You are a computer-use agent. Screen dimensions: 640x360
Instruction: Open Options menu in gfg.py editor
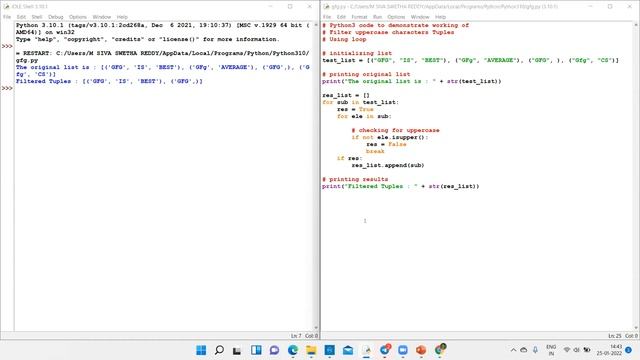[396, 17]
